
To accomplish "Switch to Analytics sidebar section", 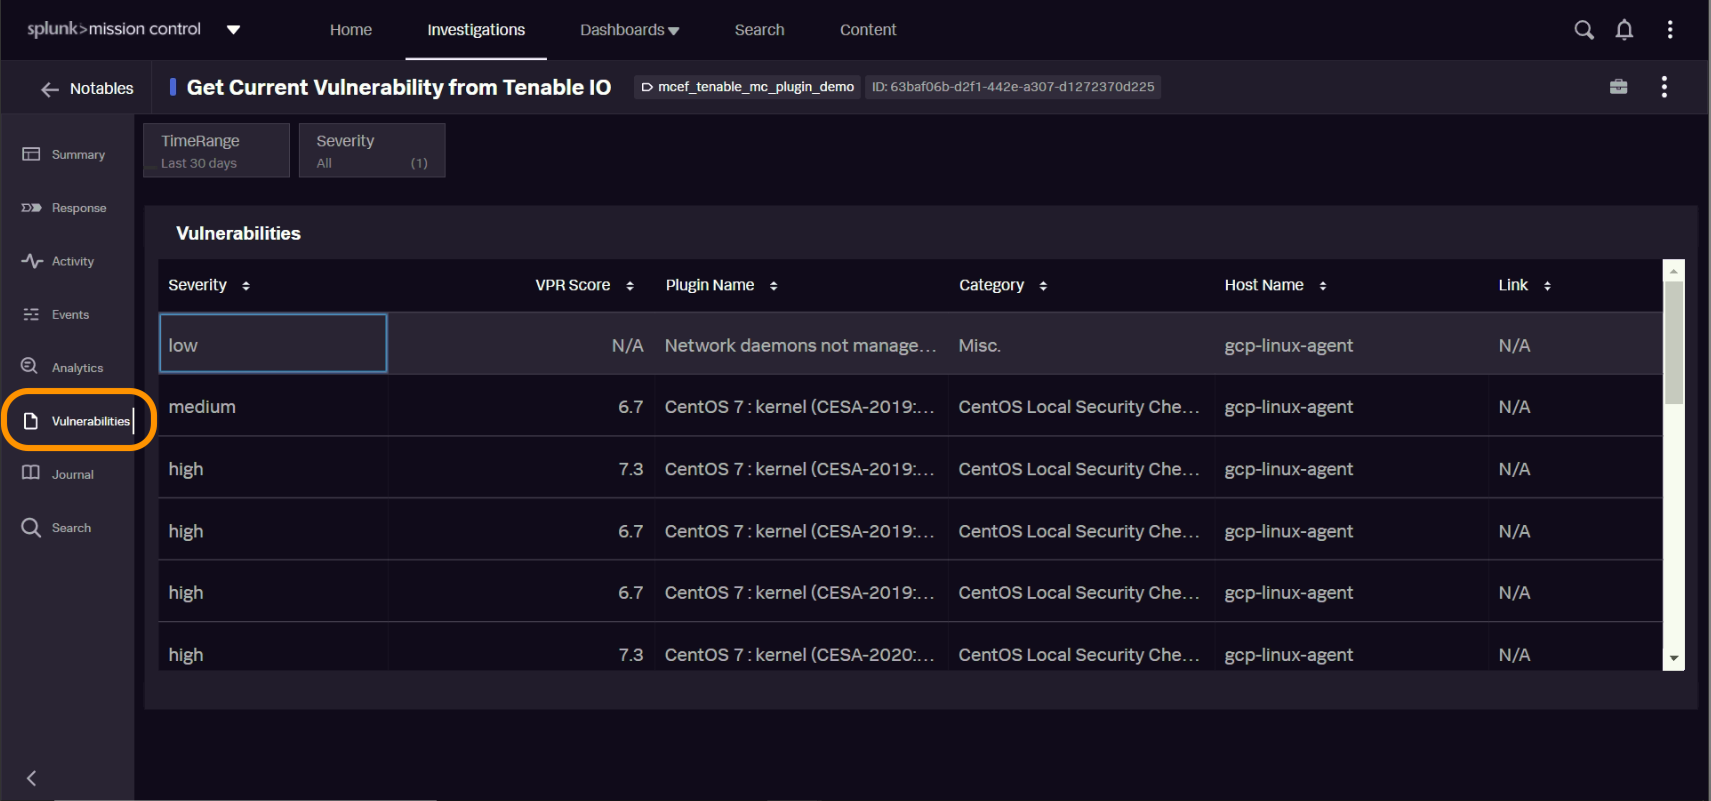I will (77, 368).
